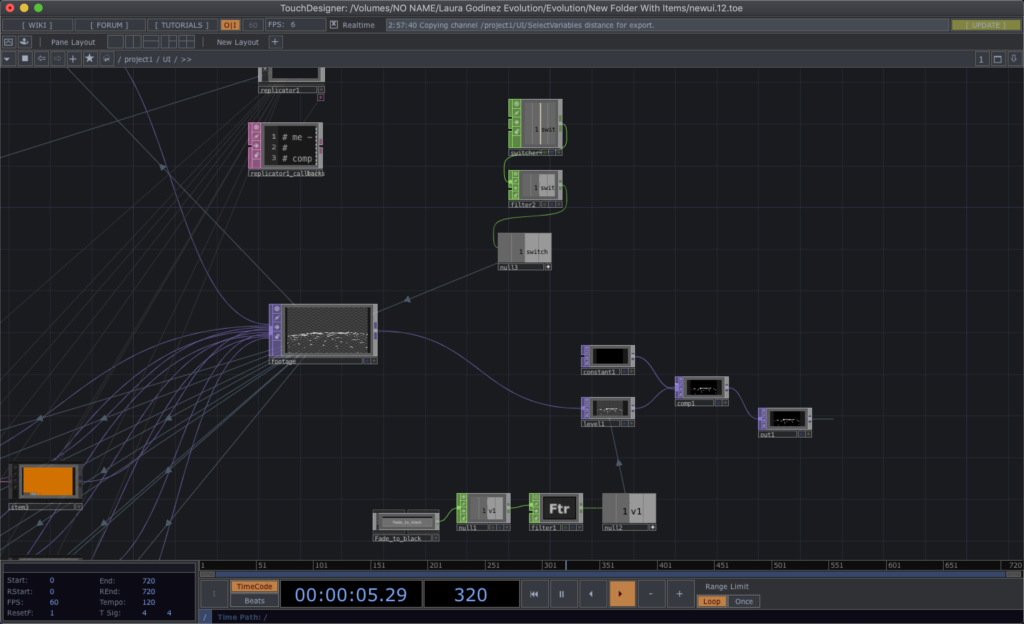This screenshot has width=1024, height=624.
Task: Click the icon right of the star
Action: tap(106, 59)
